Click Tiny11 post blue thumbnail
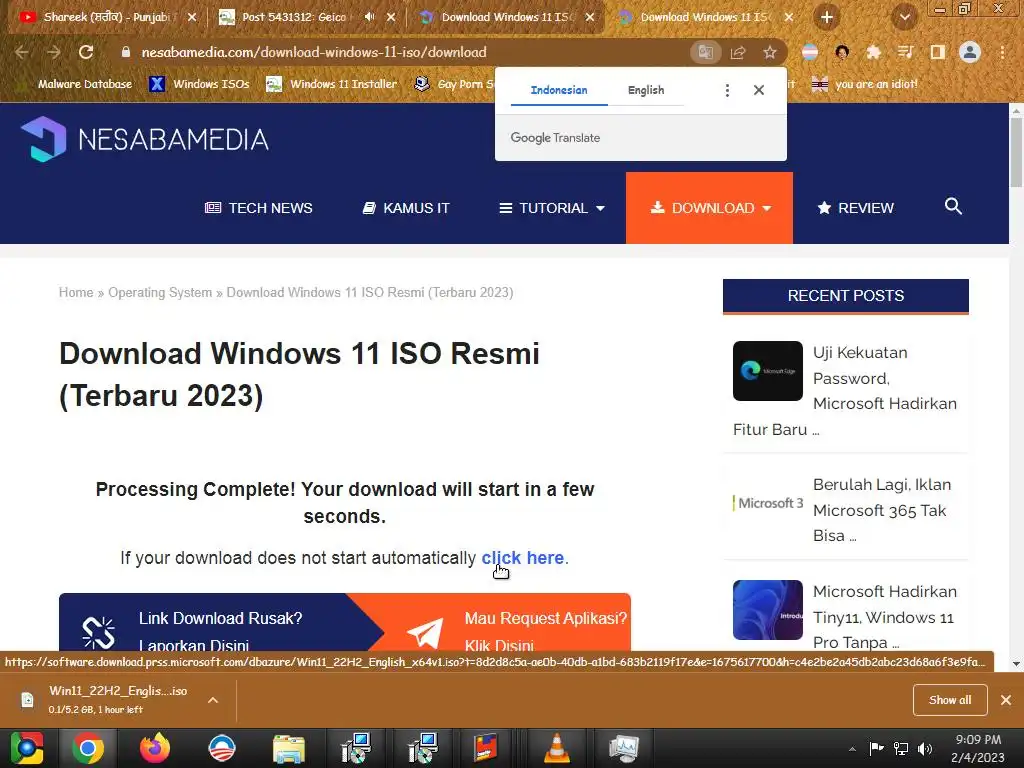Screen dimensions: 1024x768 (x=767, y=610)
